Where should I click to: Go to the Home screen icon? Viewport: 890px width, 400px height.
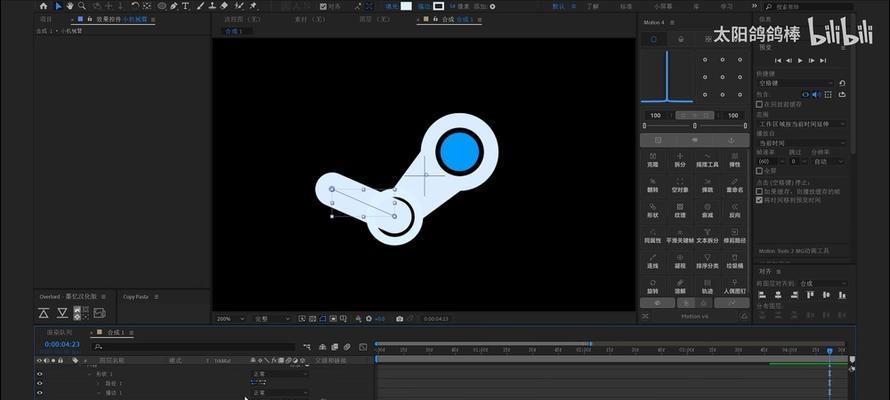coord(44,6)
